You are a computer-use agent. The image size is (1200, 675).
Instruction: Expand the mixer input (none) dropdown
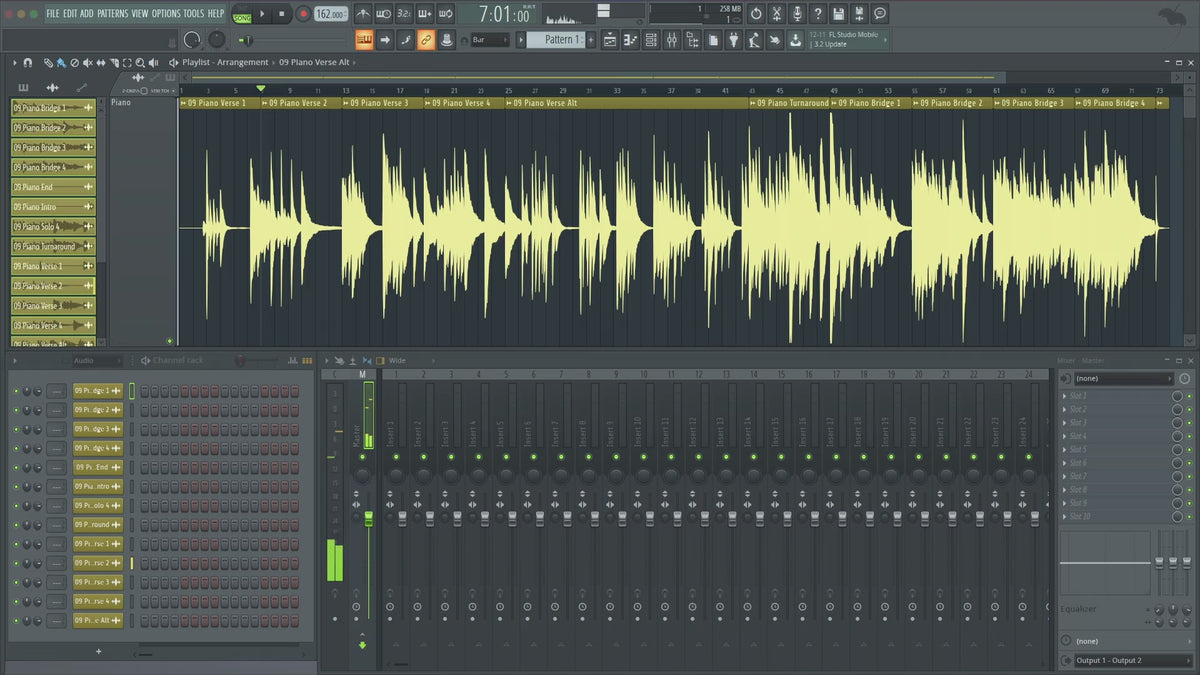[1124, 379]
